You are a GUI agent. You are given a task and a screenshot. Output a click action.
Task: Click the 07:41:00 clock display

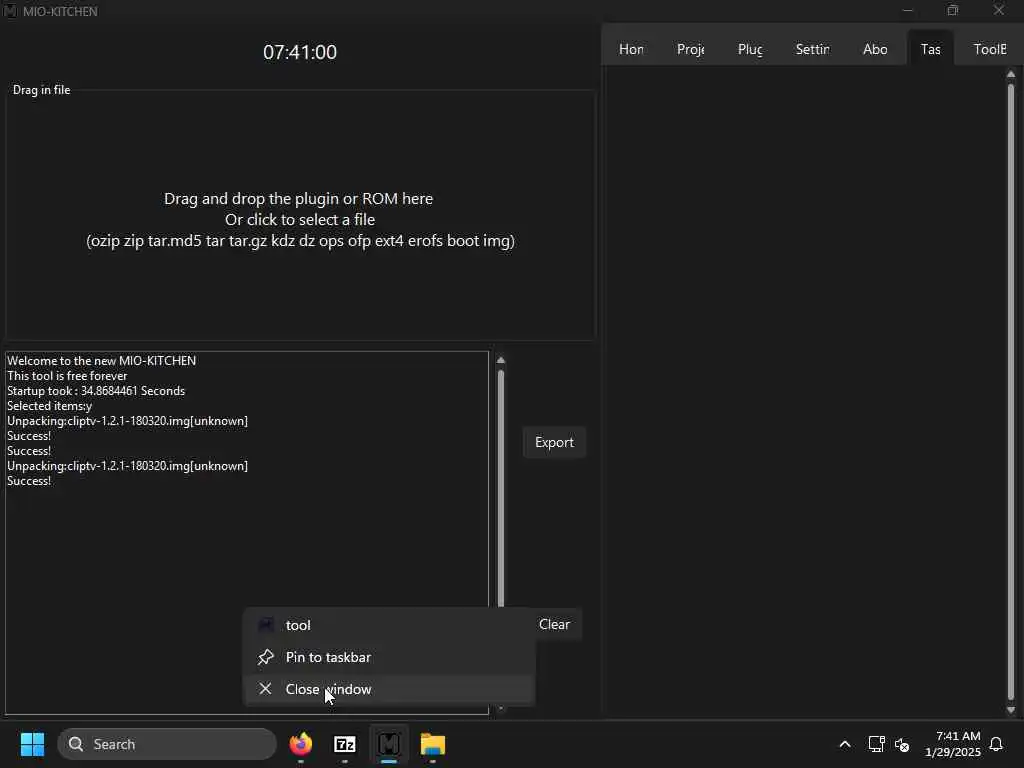[x=300, y=52]
